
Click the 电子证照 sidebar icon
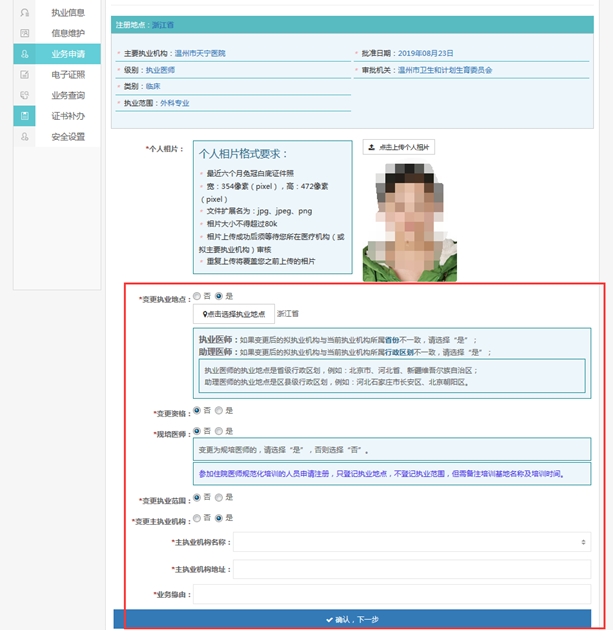pos(24,74)
